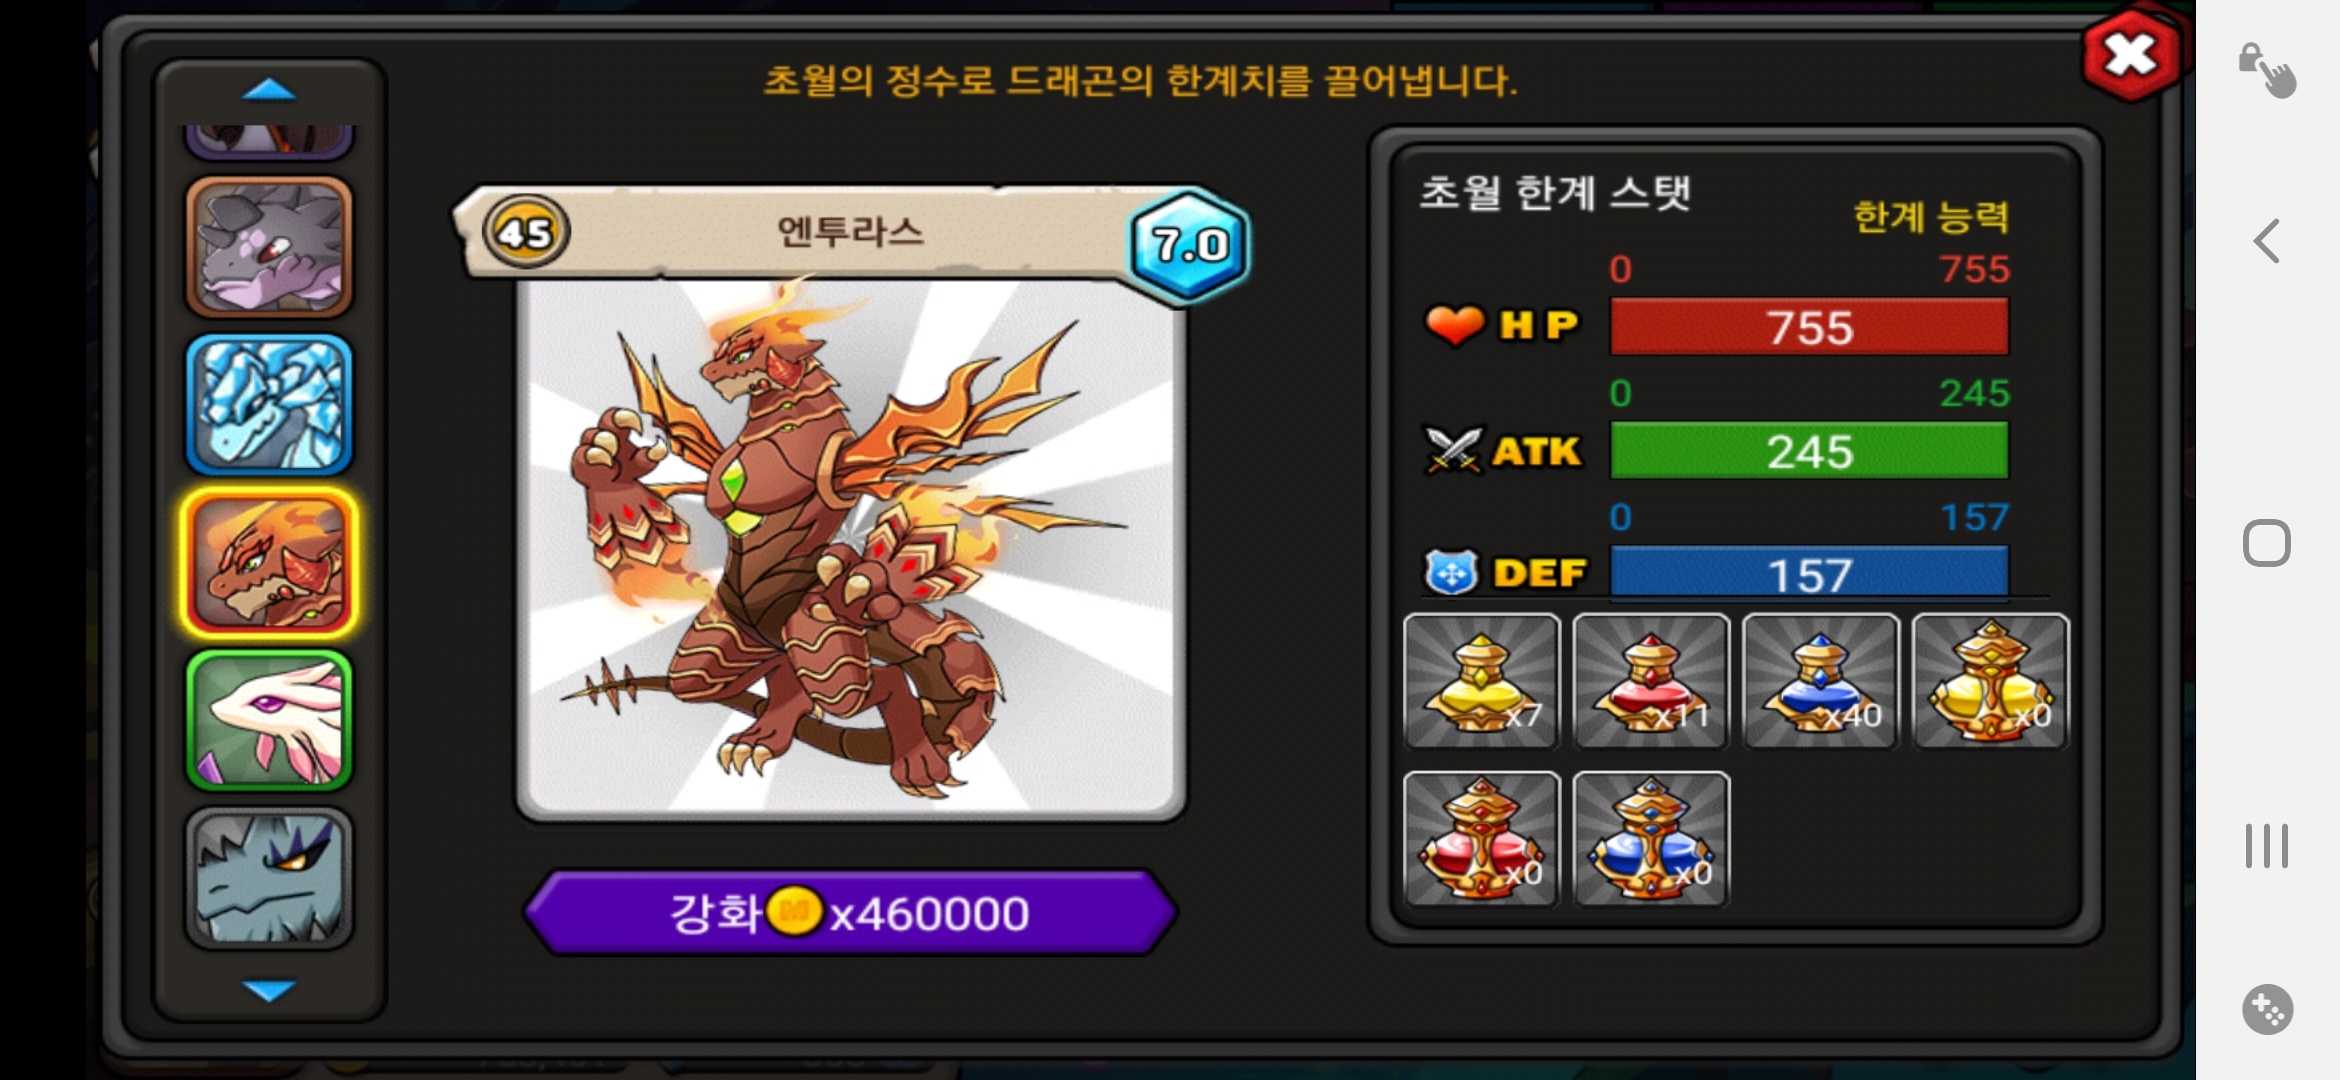
Task: Select the small red potion x11
Action: pyautogui.click(x=1651, y=681)
